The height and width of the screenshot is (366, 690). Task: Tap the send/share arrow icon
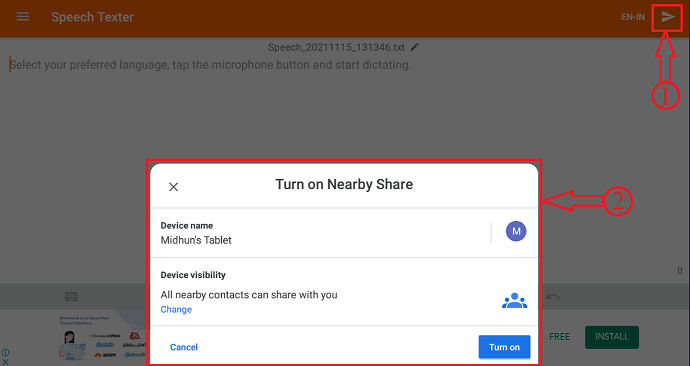[668, 17]
